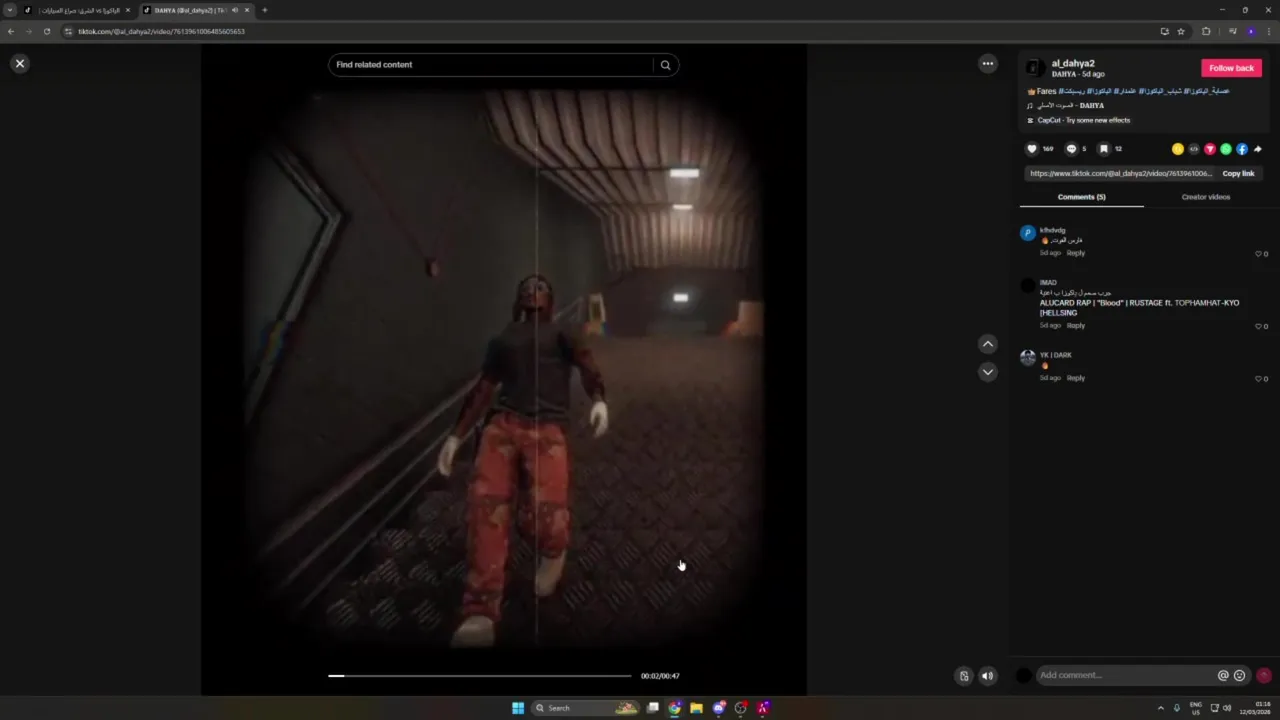Image resolution: width=1280 pixels, height=720 pixels.
Task: Show hidden system tray icons
Action: coord(1160,708)
